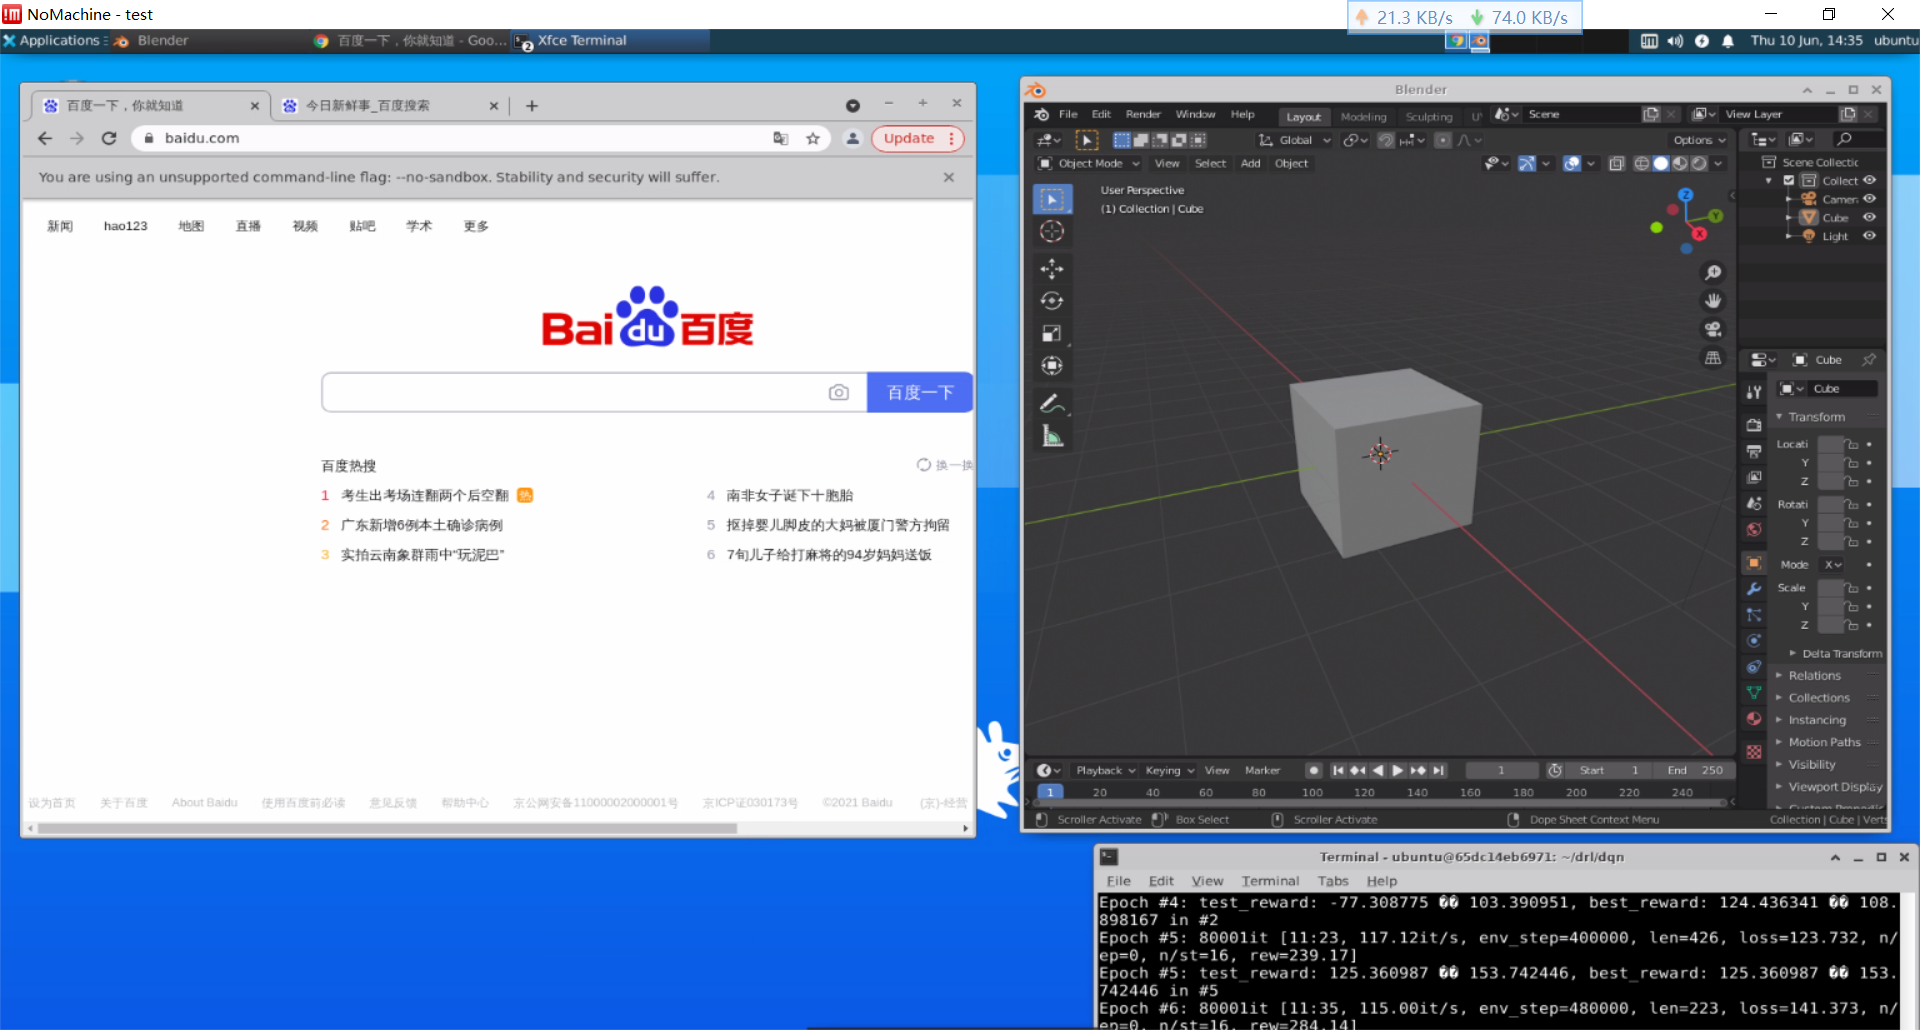The width and height of the screenshot is (1920, 1030).
Task: Open Render properties tab icon
Action: coord(1754,425)
